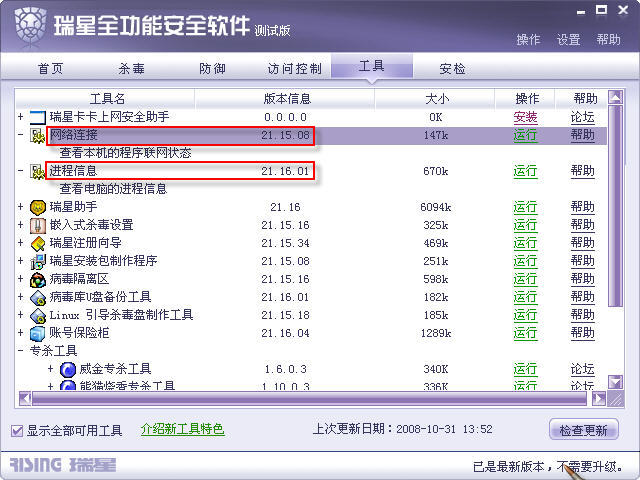Click the 威金专杀工具 icon
Viewport: 640px width, 480px height.
[68, 369]
